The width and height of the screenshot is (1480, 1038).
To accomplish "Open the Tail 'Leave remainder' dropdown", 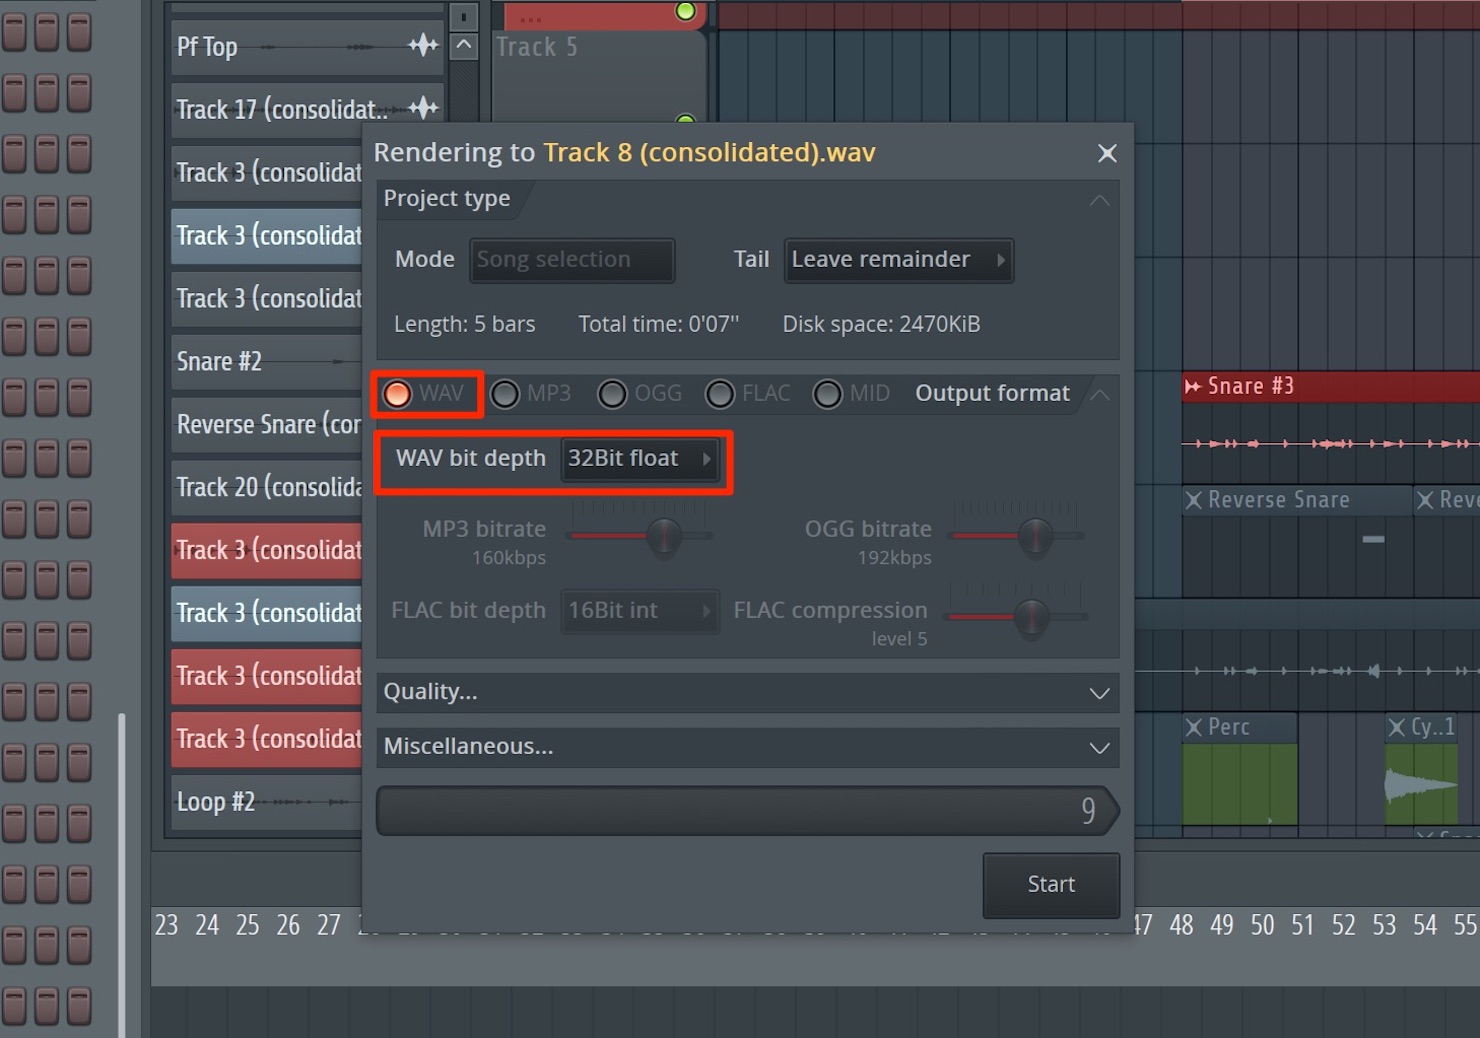I will (x=899, y=260).
